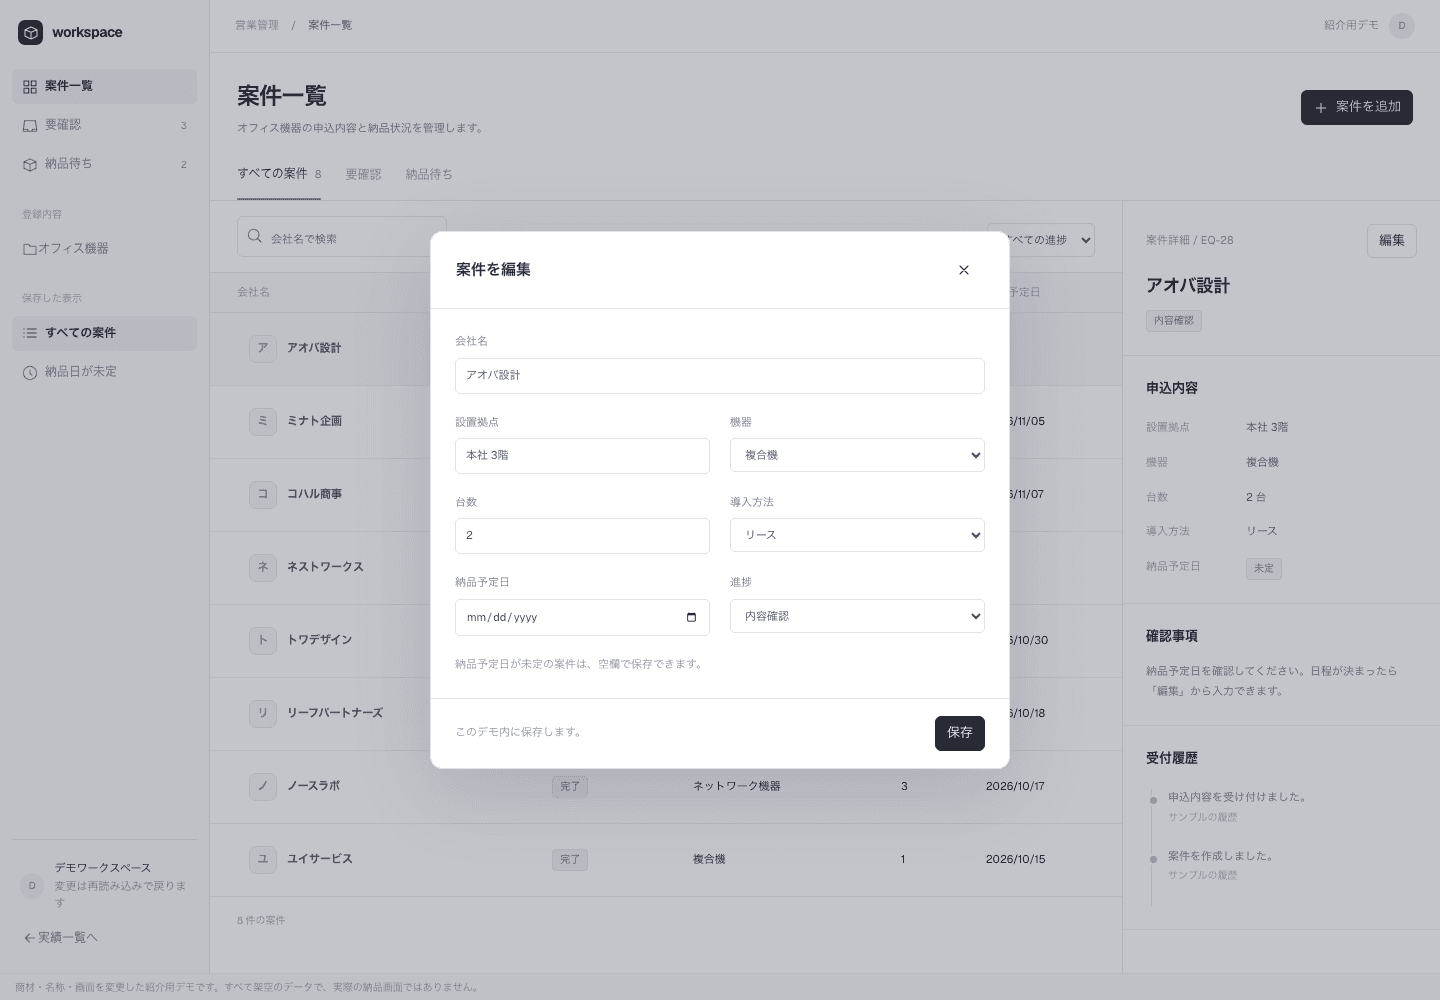The height and width of the screenshot is (1000, 1440).
Task: Click the 編集 button in detail panel
Action: click(1392, 241)
